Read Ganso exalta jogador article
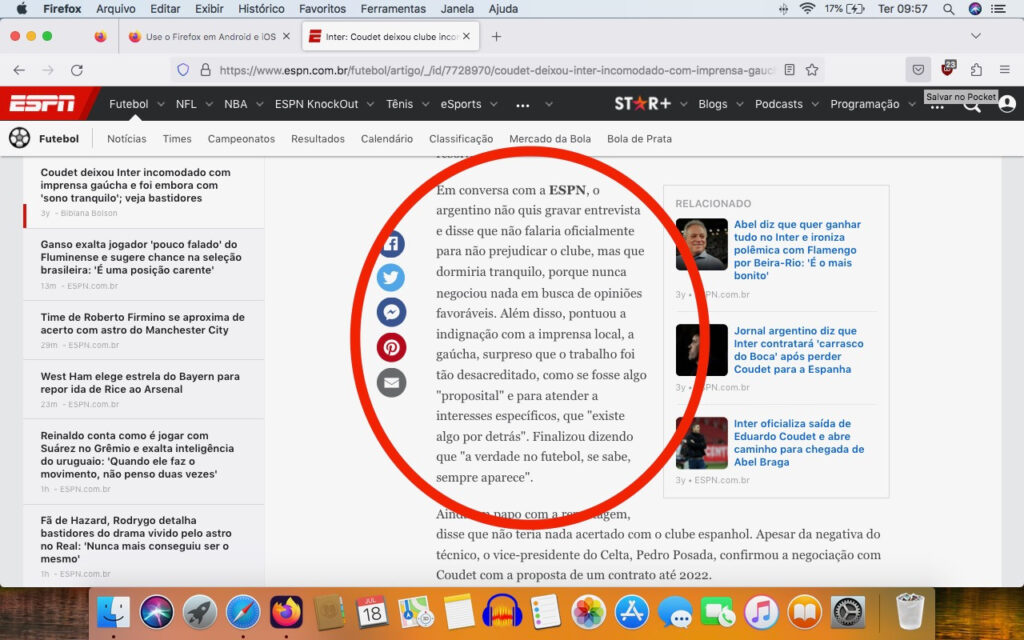The image size is (1024, 640). (x=141, y=257)
